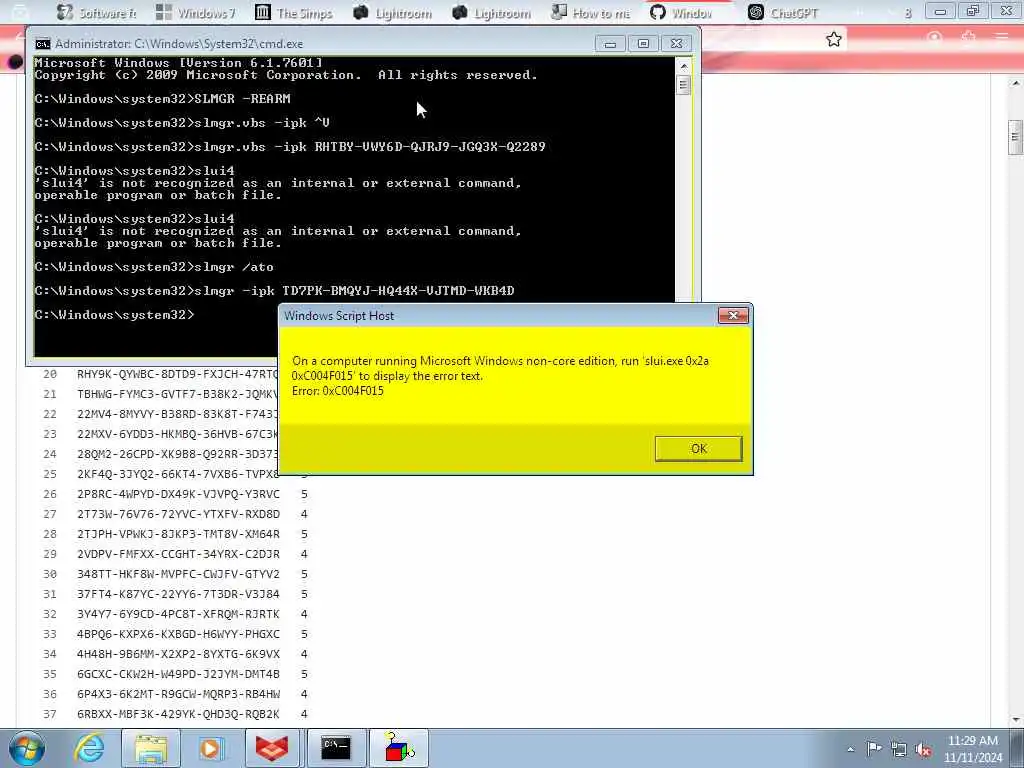Click the key on line 25
The image size is (1024, 768).
(177, 474)
